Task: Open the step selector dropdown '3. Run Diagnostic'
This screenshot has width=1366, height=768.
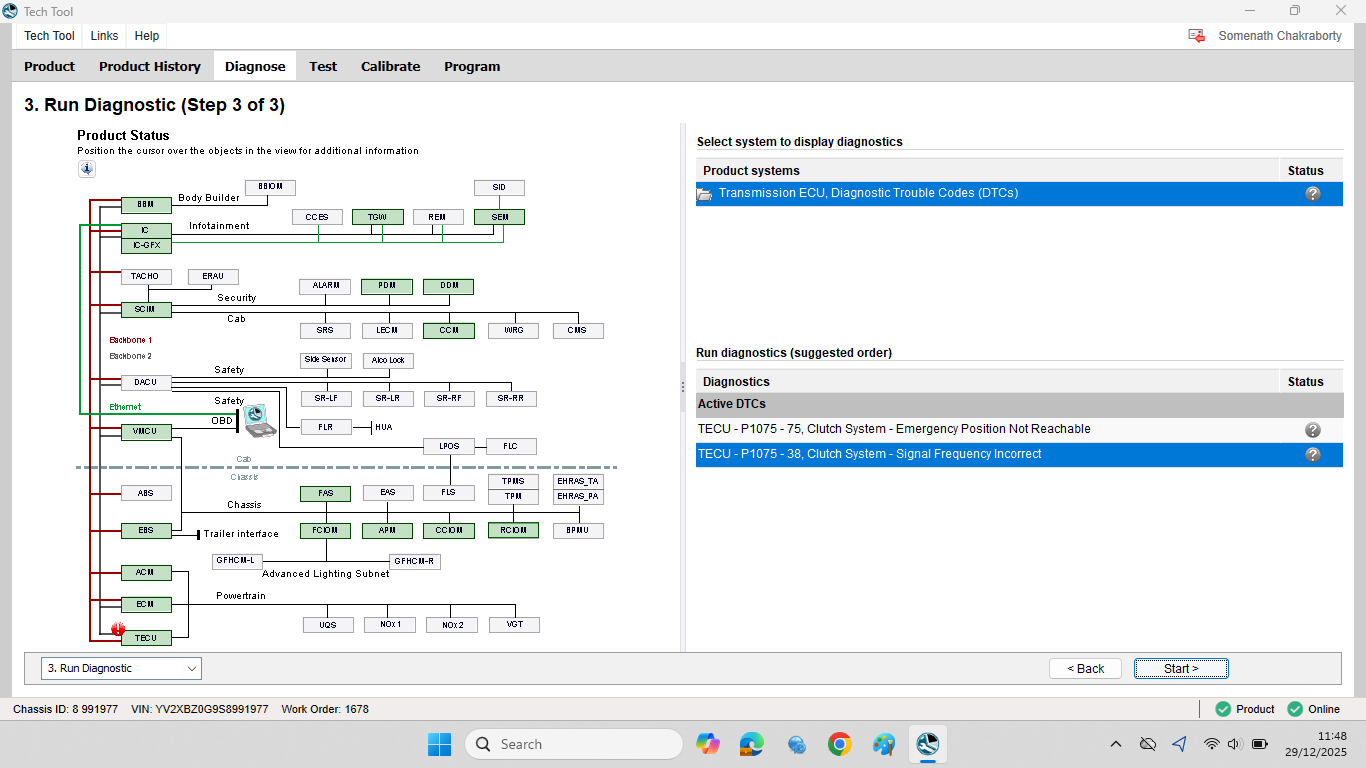Action: click(x=122, y=668)
